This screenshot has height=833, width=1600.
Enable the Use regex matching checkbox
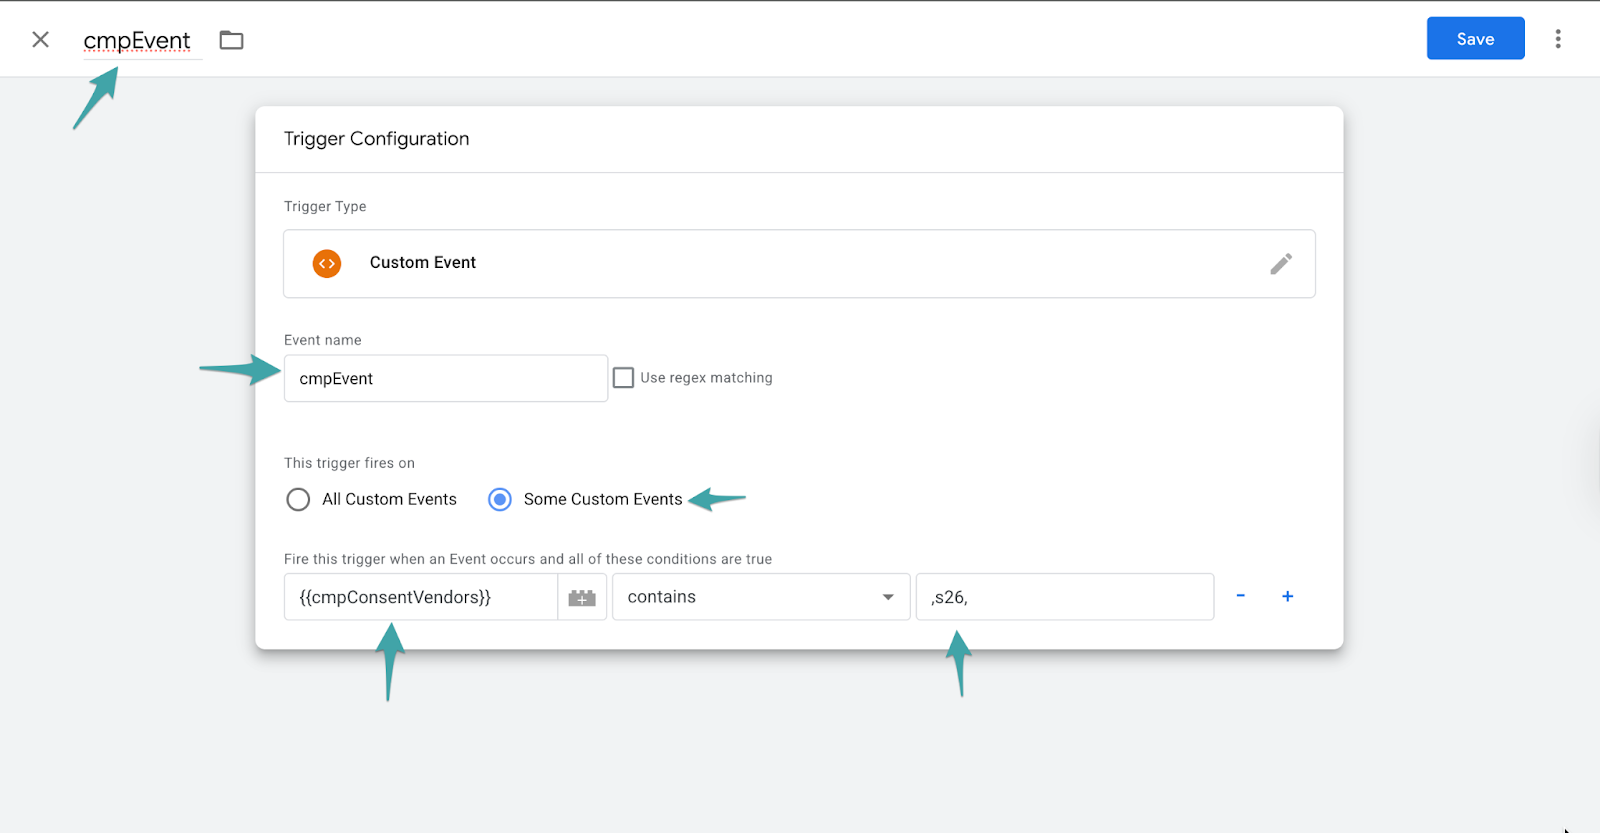tap(623, 378)
